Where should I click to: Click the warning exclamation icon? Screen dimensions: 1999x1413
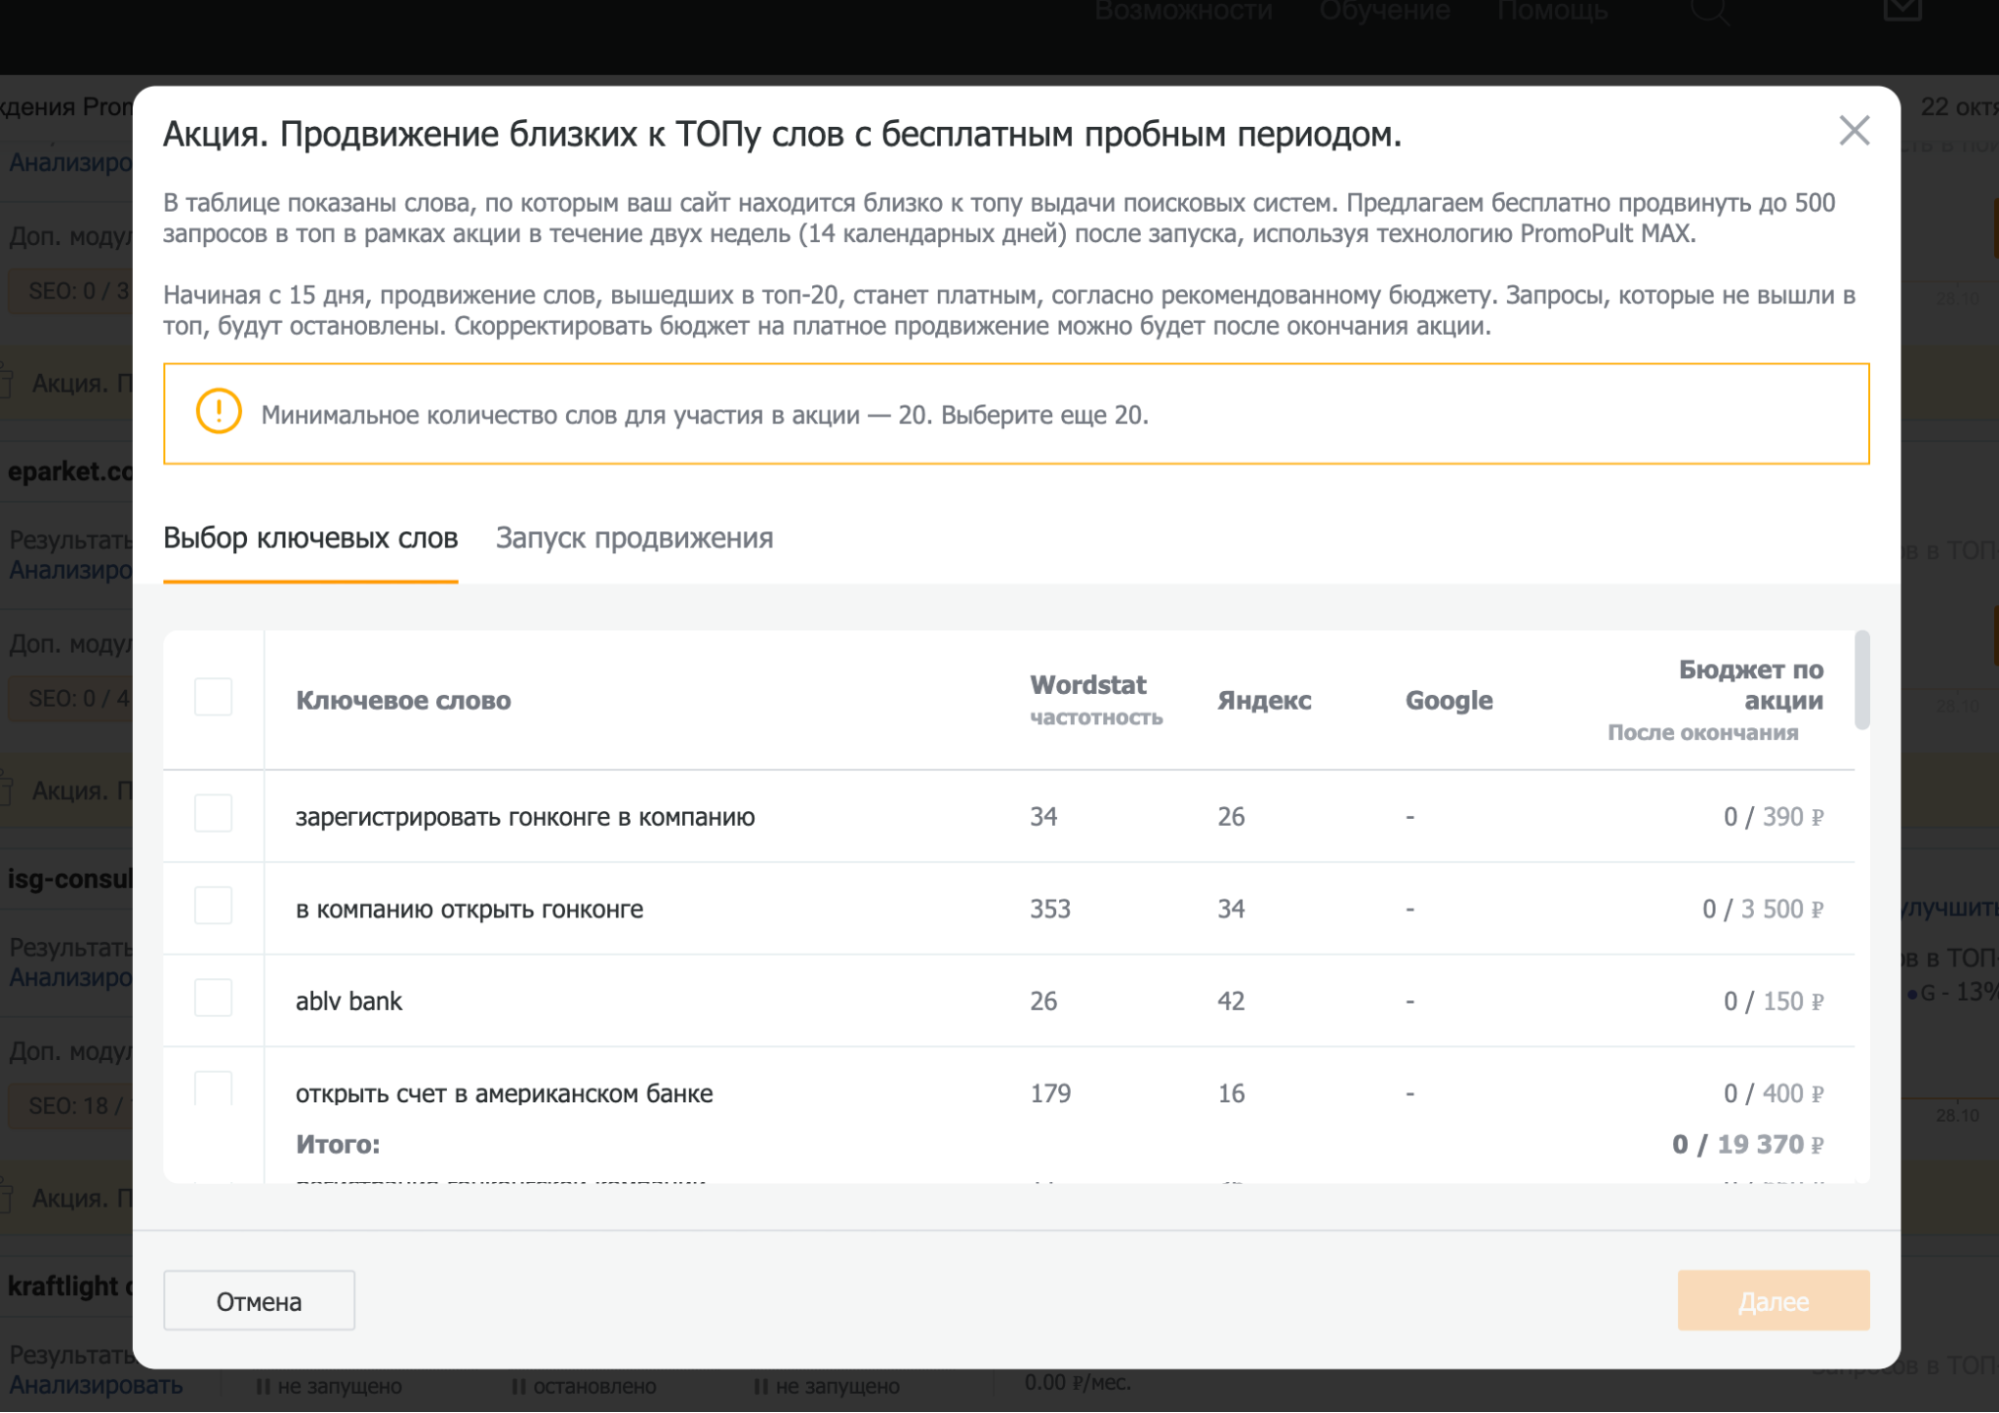point(218,411)
